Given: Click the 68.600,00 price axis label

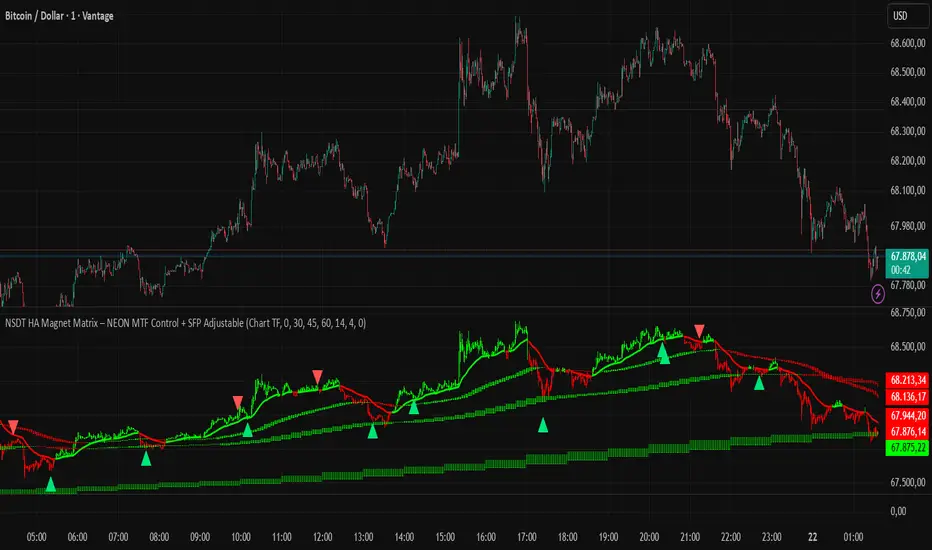Looking at the screenshot, I should (908, 43).
